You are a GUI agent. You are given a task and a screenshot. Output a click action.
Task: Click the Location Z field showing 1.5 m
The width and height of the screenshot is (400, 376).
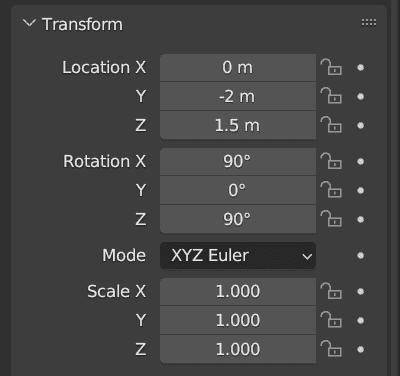pyautogui.click(x=238, y=125)
